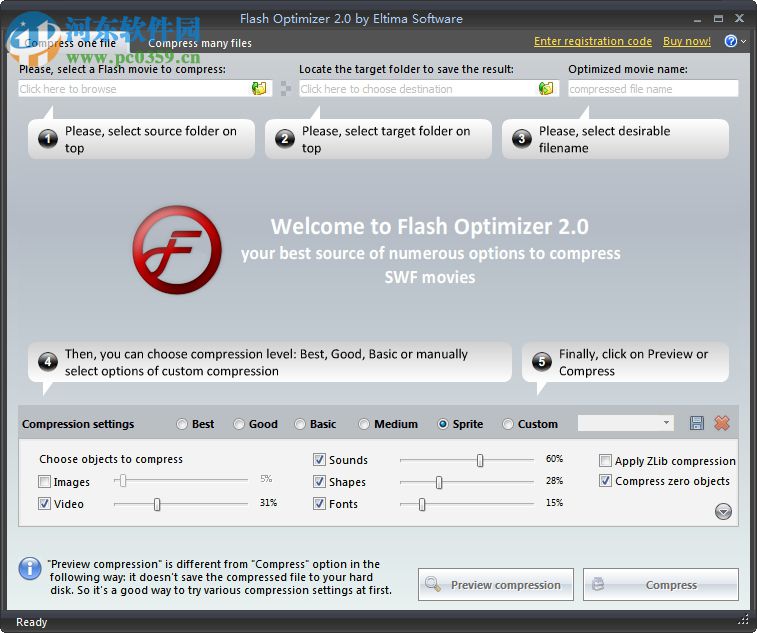757x633 pixels.
Task: Click the window resize grip in status bar
Action: (x=743, y=619)
